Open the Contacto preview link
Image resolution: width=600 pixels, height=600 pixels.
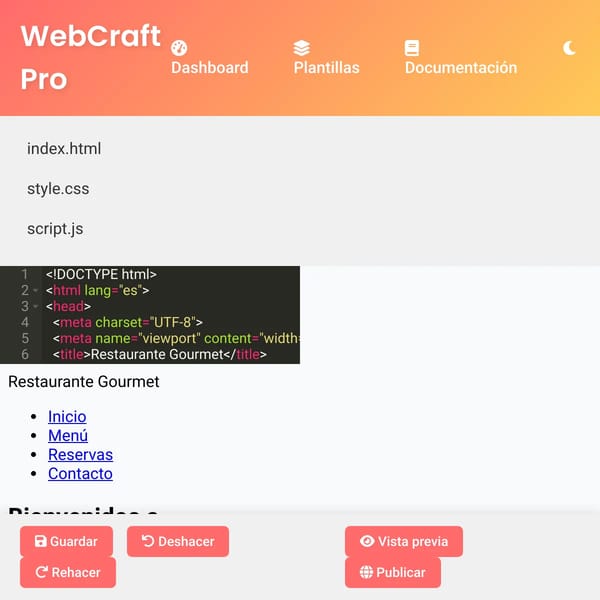(x=80, y=474)
